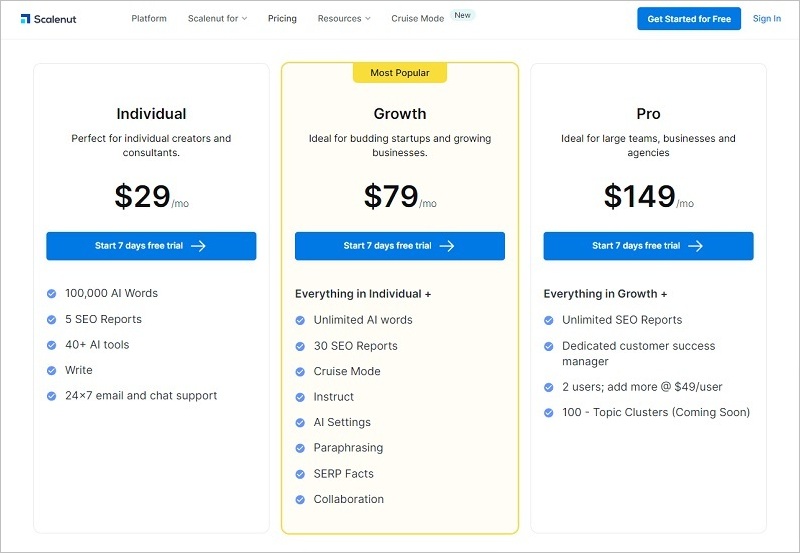Expand the Resources dropdown menu

click(x=343, y=19)
